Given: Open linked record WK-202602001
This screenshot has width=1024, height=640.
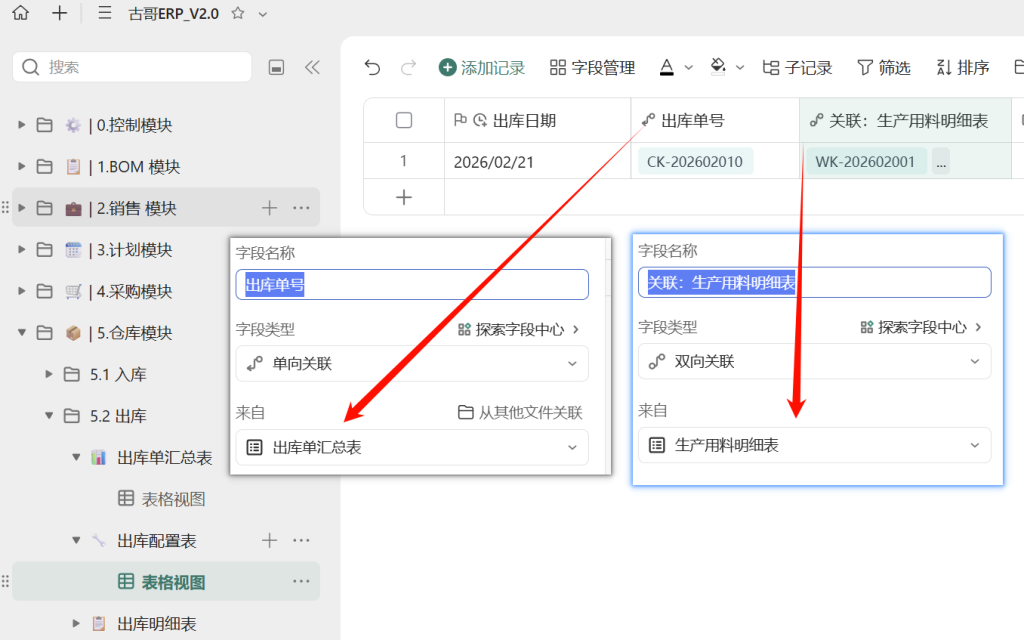Looking at the screenshot, I should coord(865,161).
